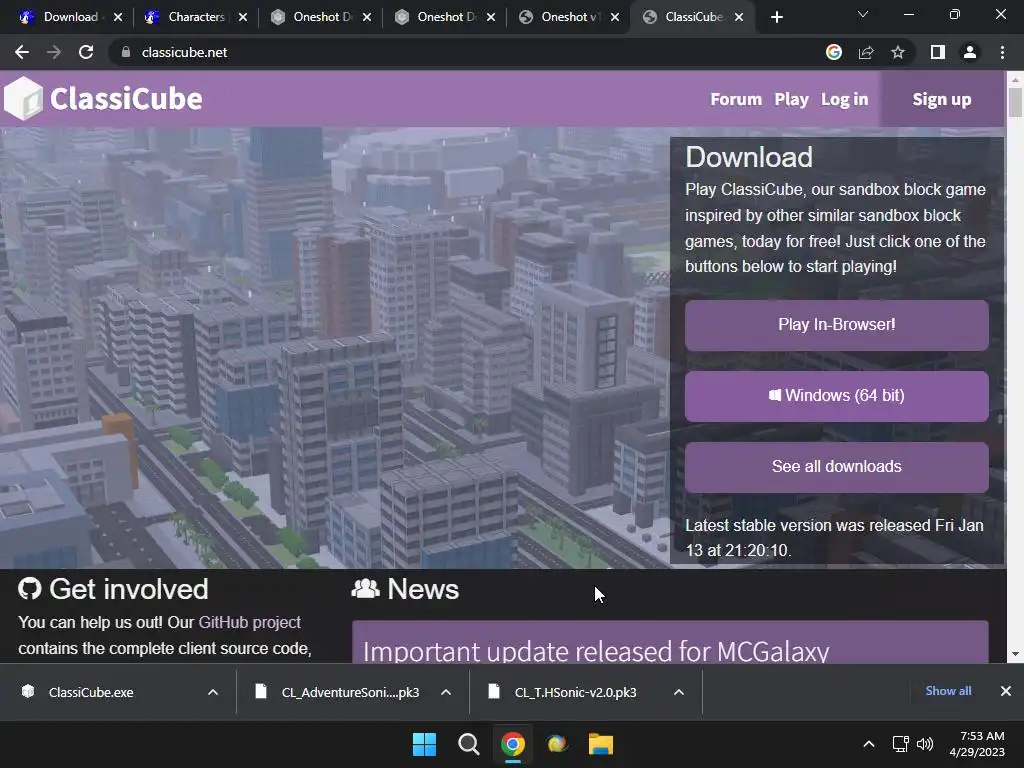1024x768 pixels.
Task: Show hidden system tray icons
Action: coord(869,744)
